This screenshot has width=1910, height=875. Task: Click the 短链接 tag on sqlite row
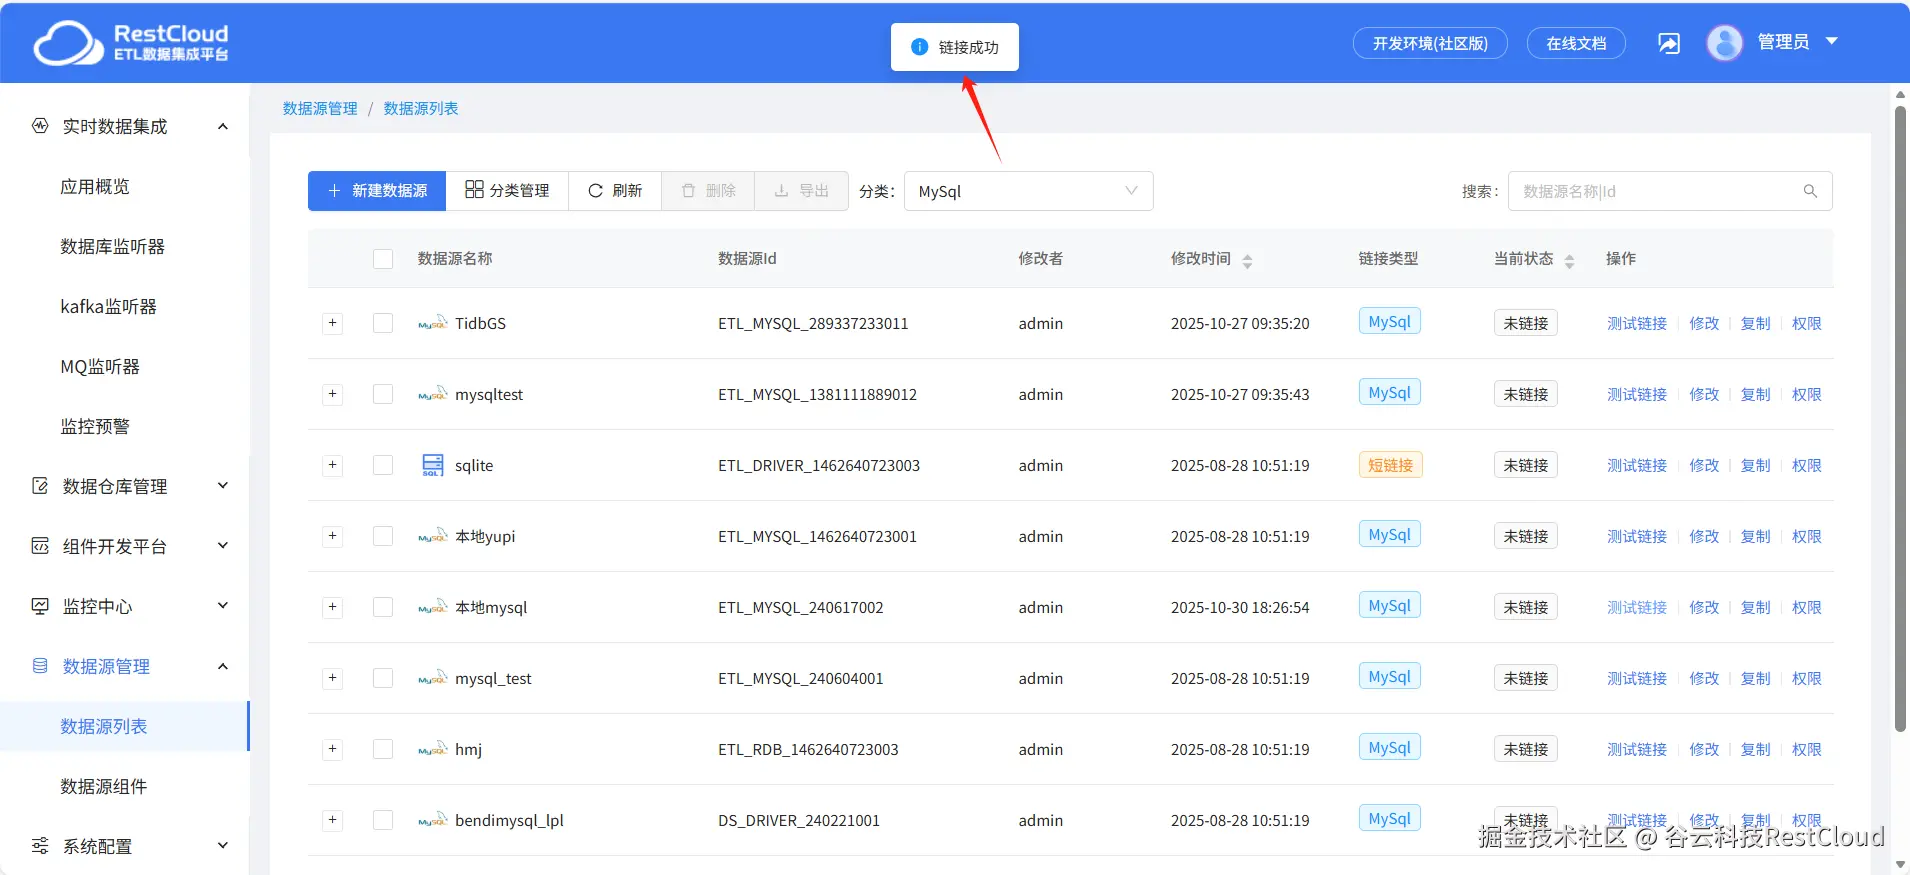click(x=1390, y=465)
